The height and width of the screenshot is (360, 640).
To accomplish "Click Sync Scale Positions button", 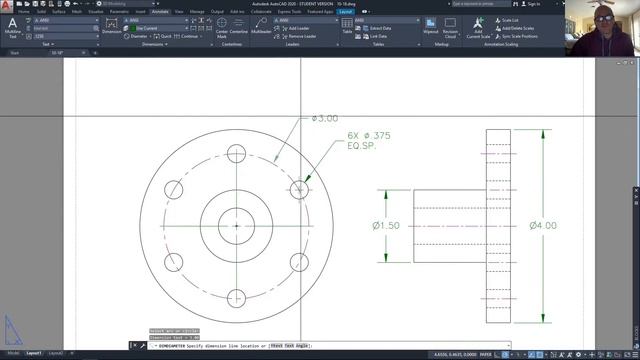I will pyautogui.click(x=516, y=36).
